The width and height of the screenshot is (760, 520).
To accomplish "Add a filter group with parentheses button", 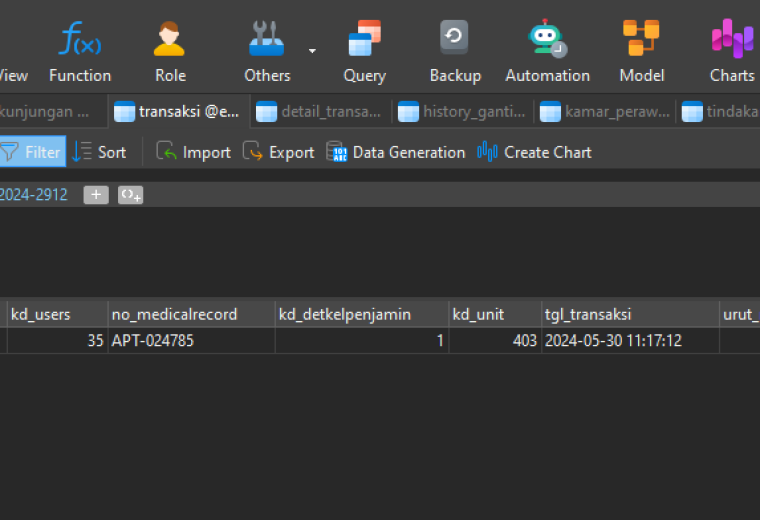I will click(x=130, y=195).
